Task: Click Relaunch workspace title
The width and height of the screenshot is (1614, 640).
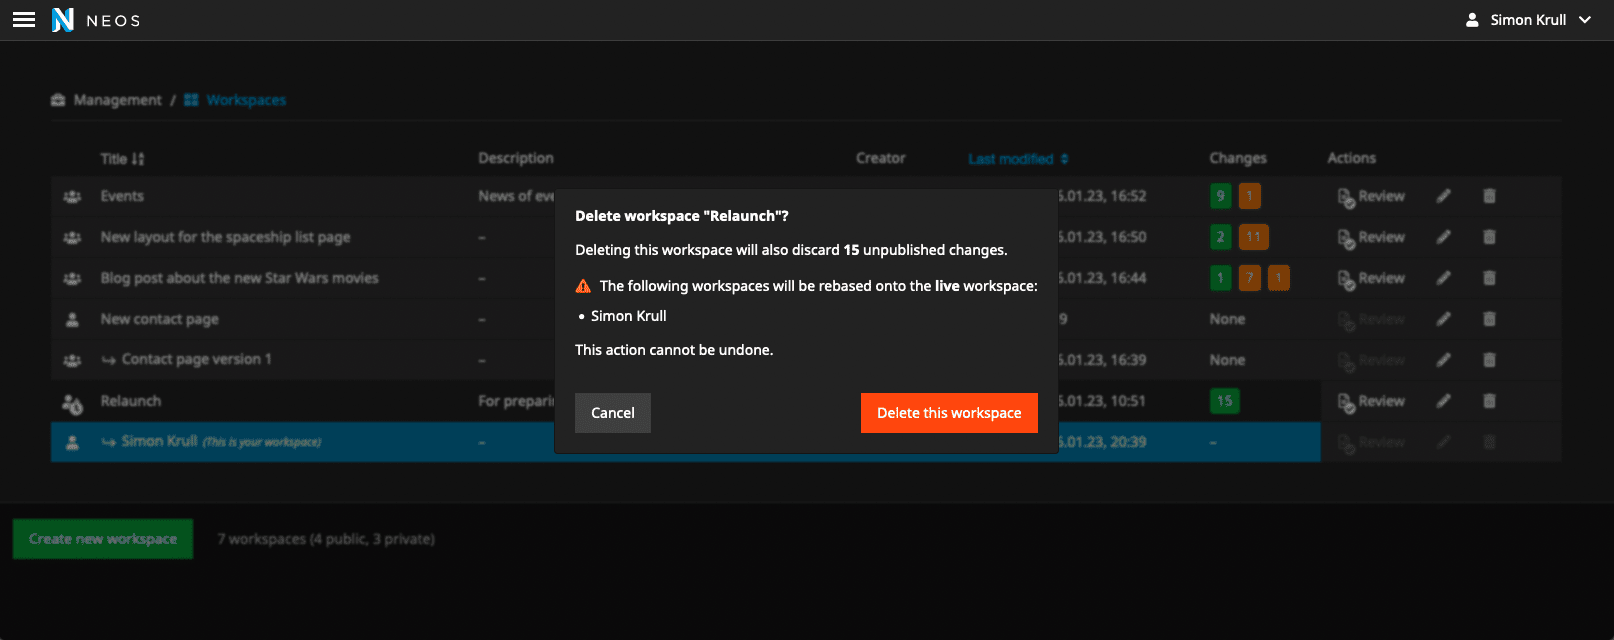Action: (131, 401)
